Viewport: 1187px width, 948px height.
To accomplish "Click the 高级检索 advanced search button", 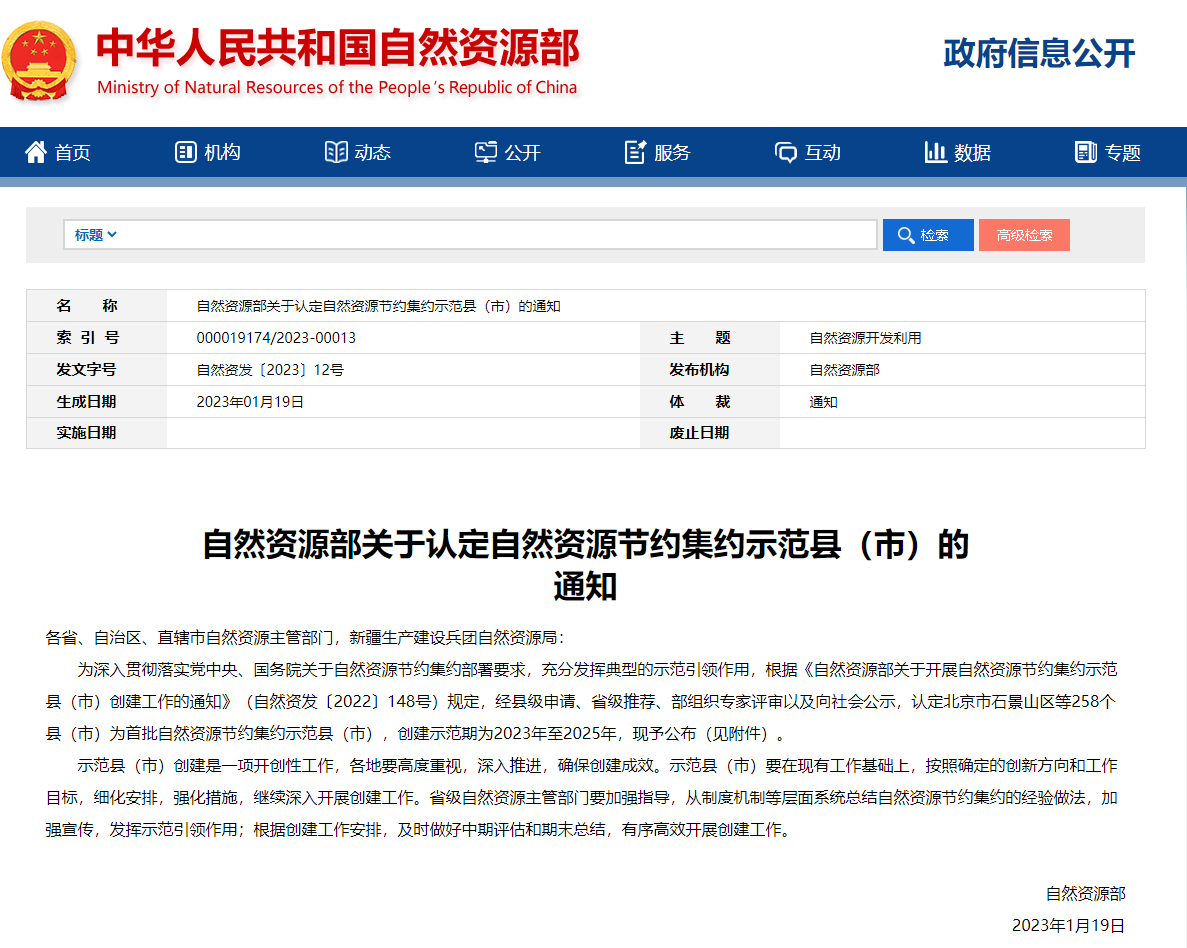I will tap(1024, 235).
